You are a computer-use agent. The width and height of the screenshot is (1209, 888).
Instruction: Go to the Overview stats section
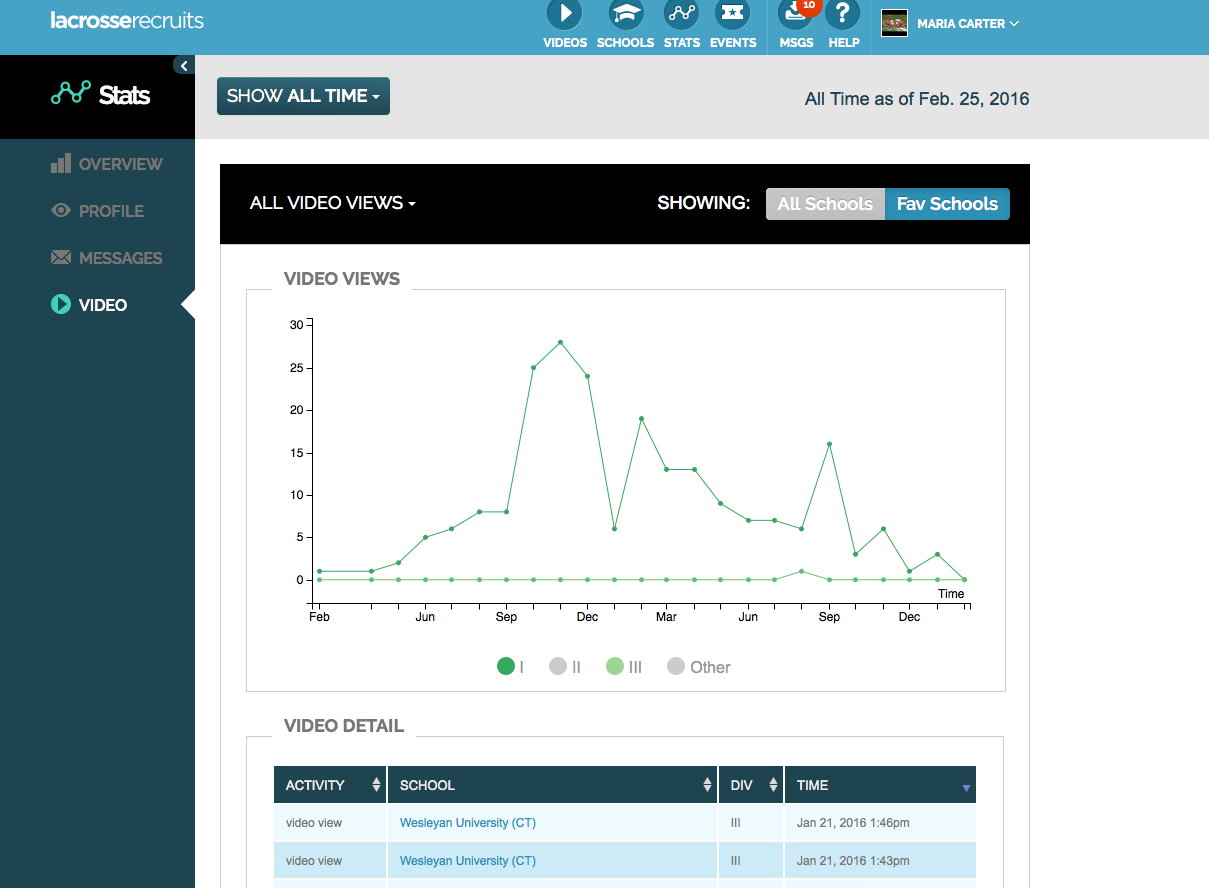[x=120, y=164]
